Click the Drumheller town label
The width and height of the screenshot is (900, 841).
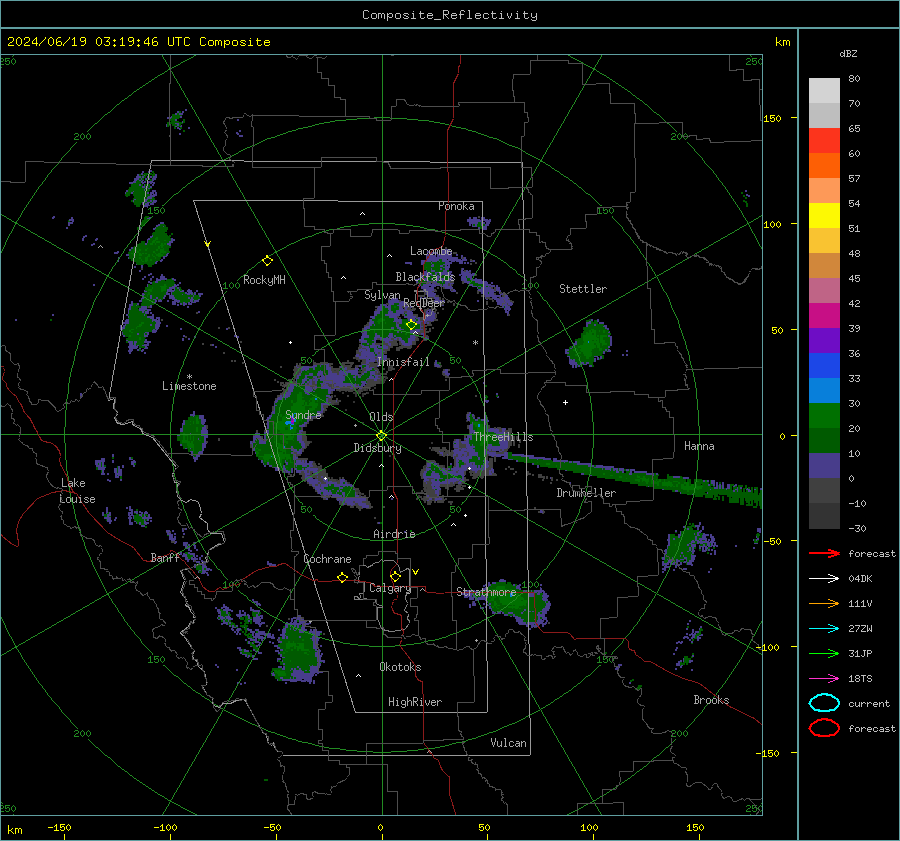coord(586,493)
